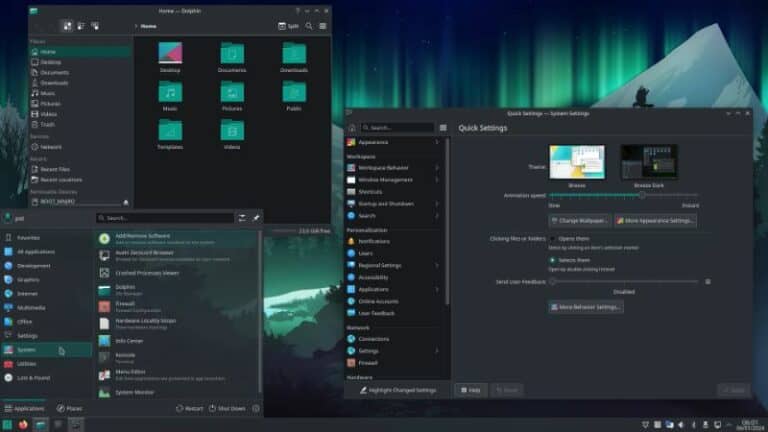
Task: Click System Settings search field
Action: click(x=397, y=128)
